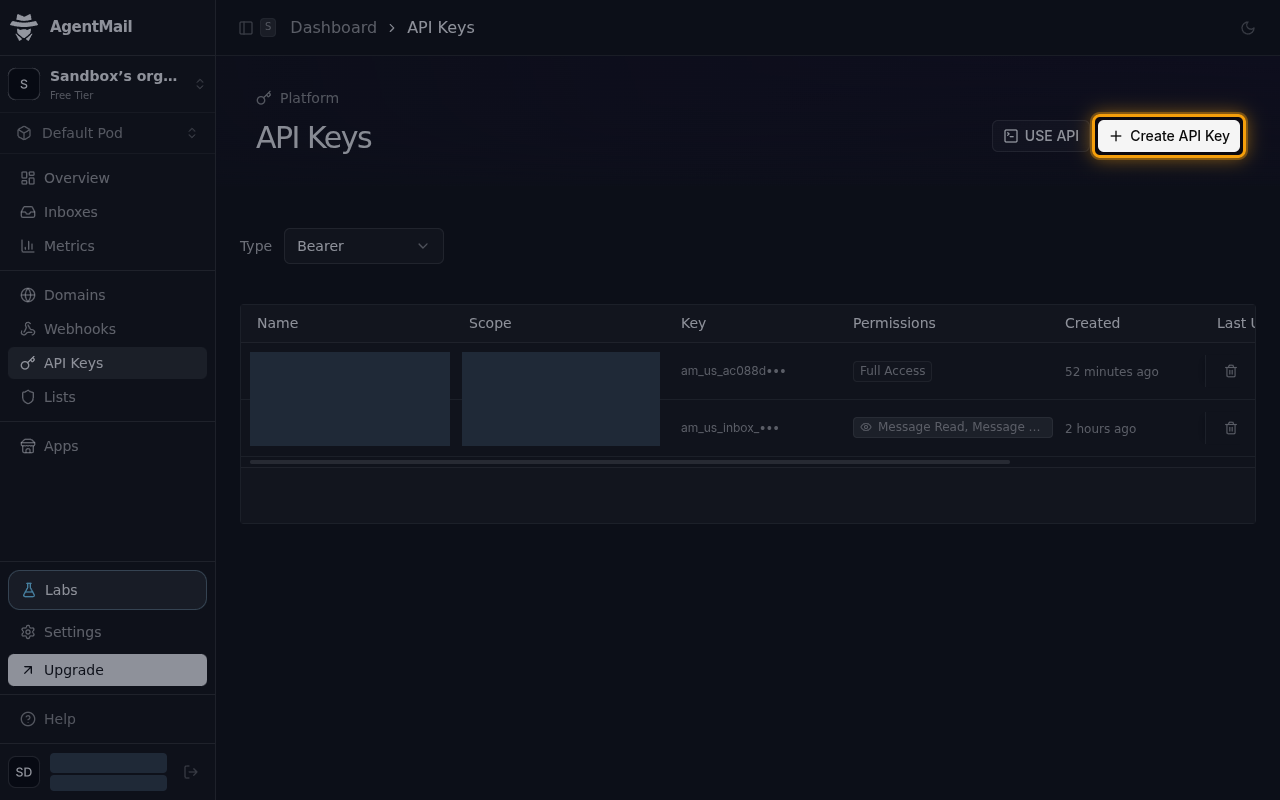
Task: Click the SD user avatar
Action: click(x=24, y=772)
